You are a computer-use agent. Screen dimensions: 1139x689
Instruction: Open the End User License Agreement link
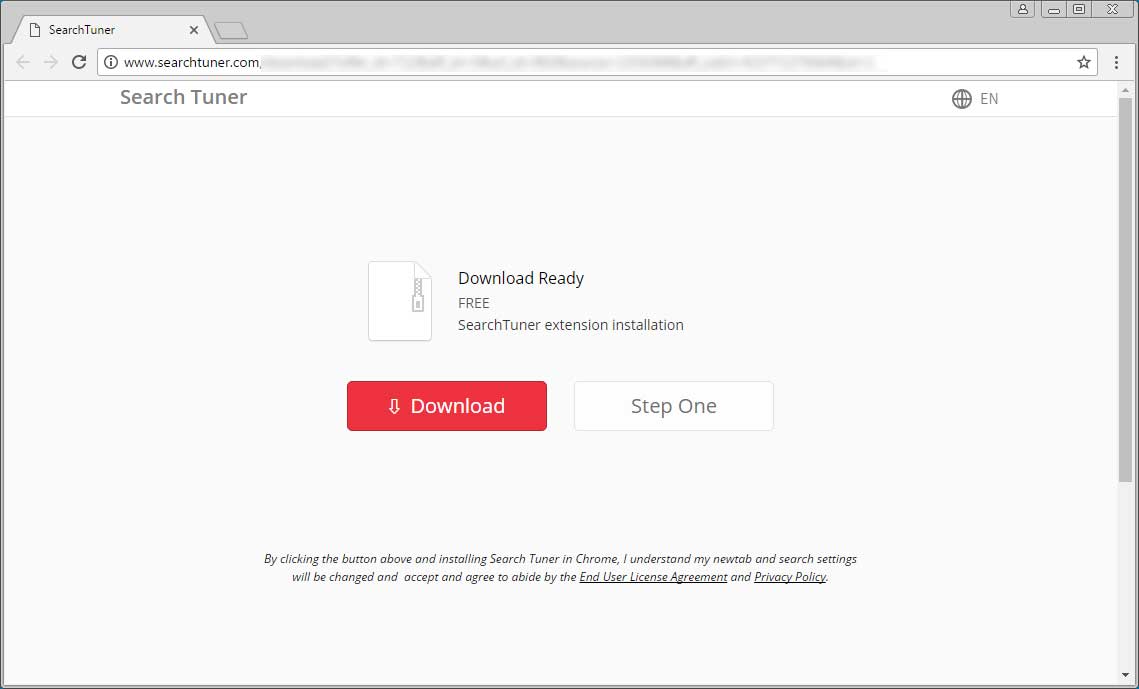point(653,577)
